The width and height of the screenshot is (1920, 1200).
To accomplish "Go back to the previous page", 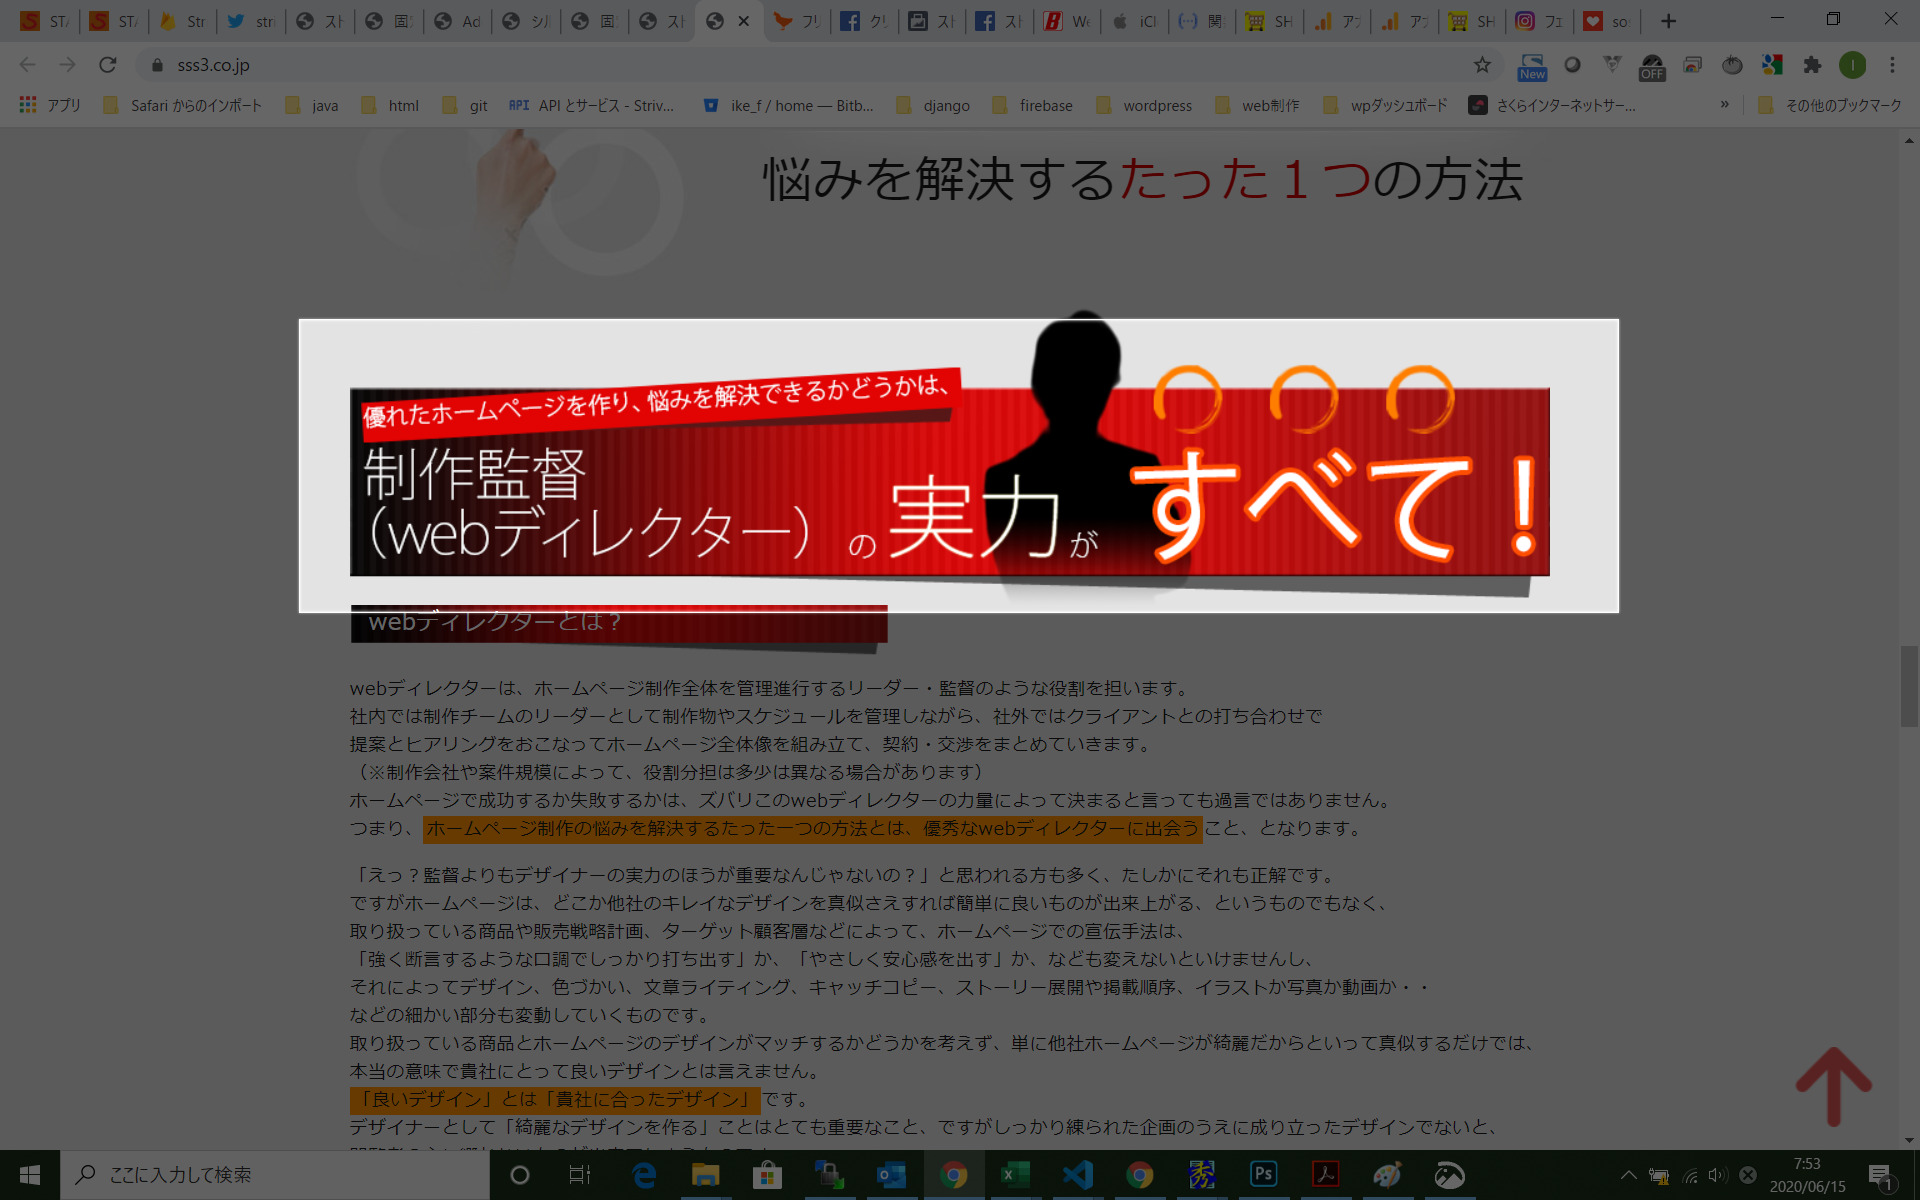I will click(x=28, y=65).
